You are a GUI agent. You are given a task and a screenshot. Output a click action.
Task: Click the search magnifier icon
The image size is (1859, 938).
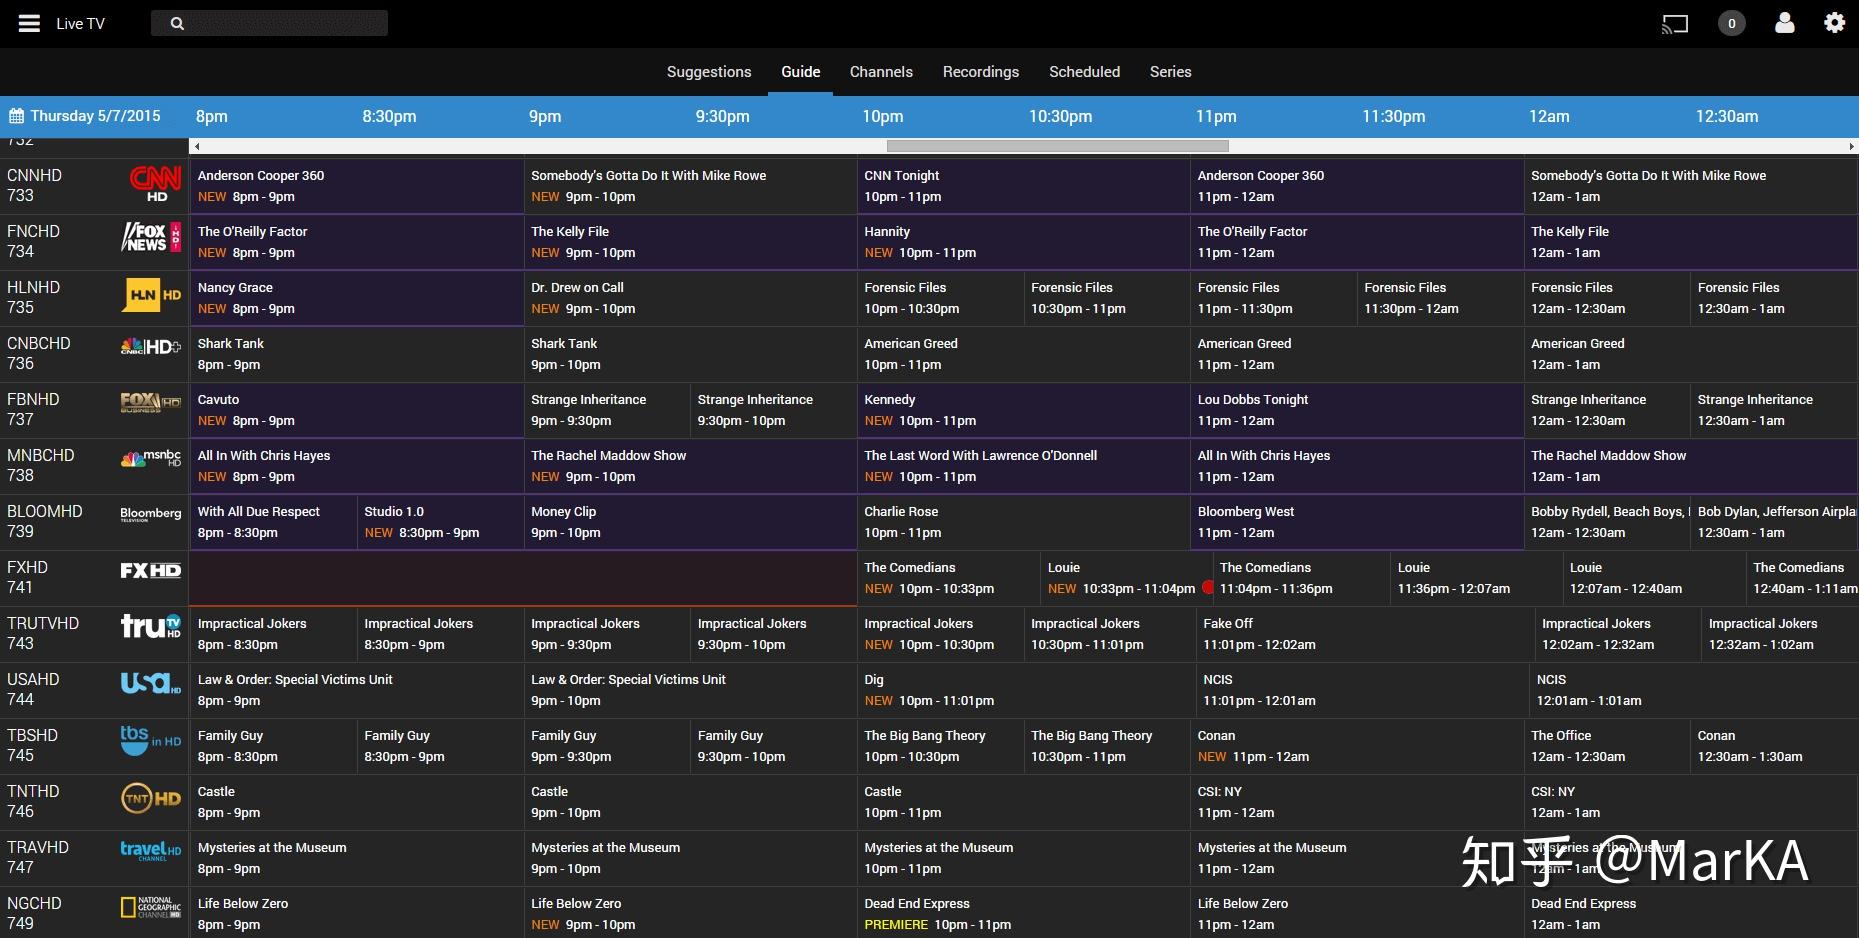(177, 23)
